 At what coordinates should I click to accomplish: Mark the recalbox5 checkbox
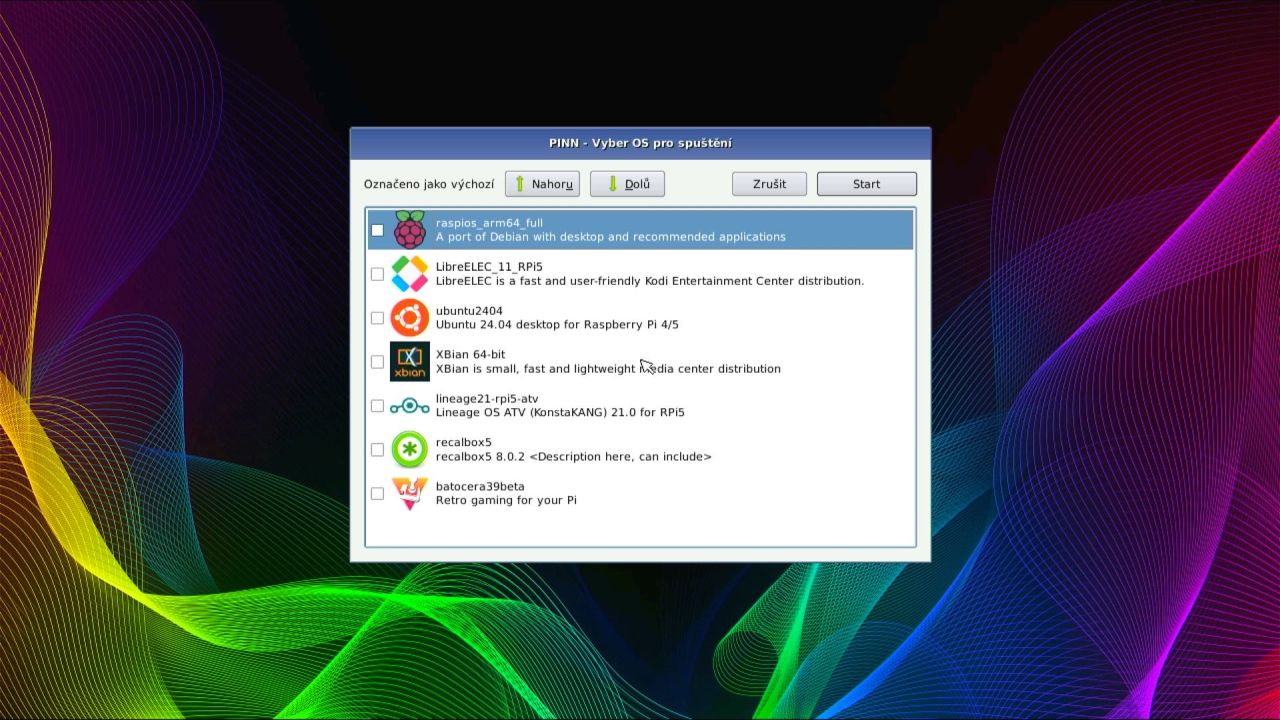377,450
